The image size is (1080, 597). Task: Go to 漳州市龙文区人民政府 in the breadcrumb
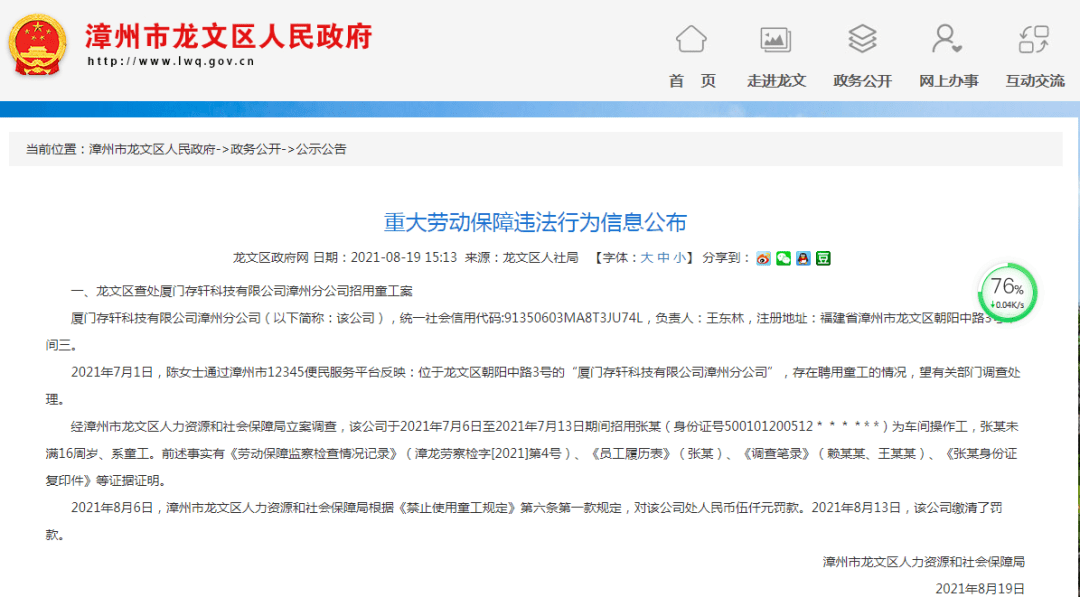tap(152, 149)
